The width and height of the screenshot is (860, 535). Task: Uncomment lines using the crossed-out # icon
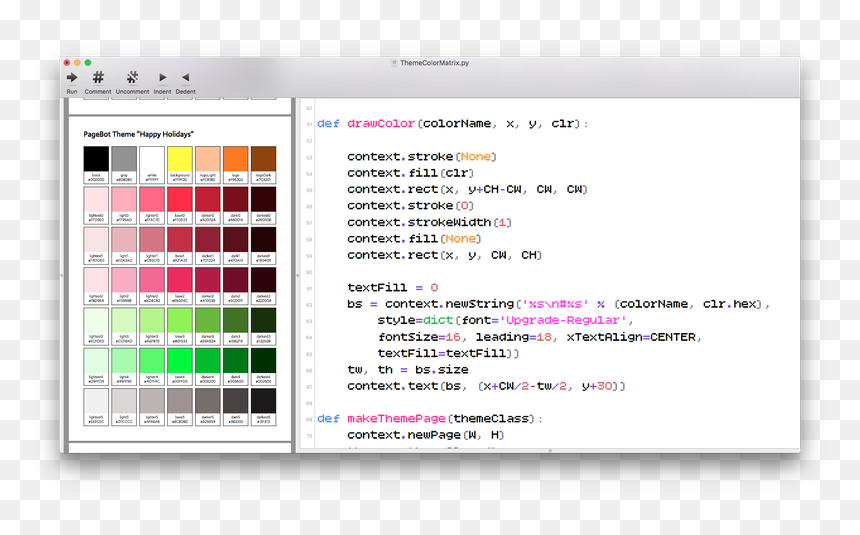tap(132, 77)
